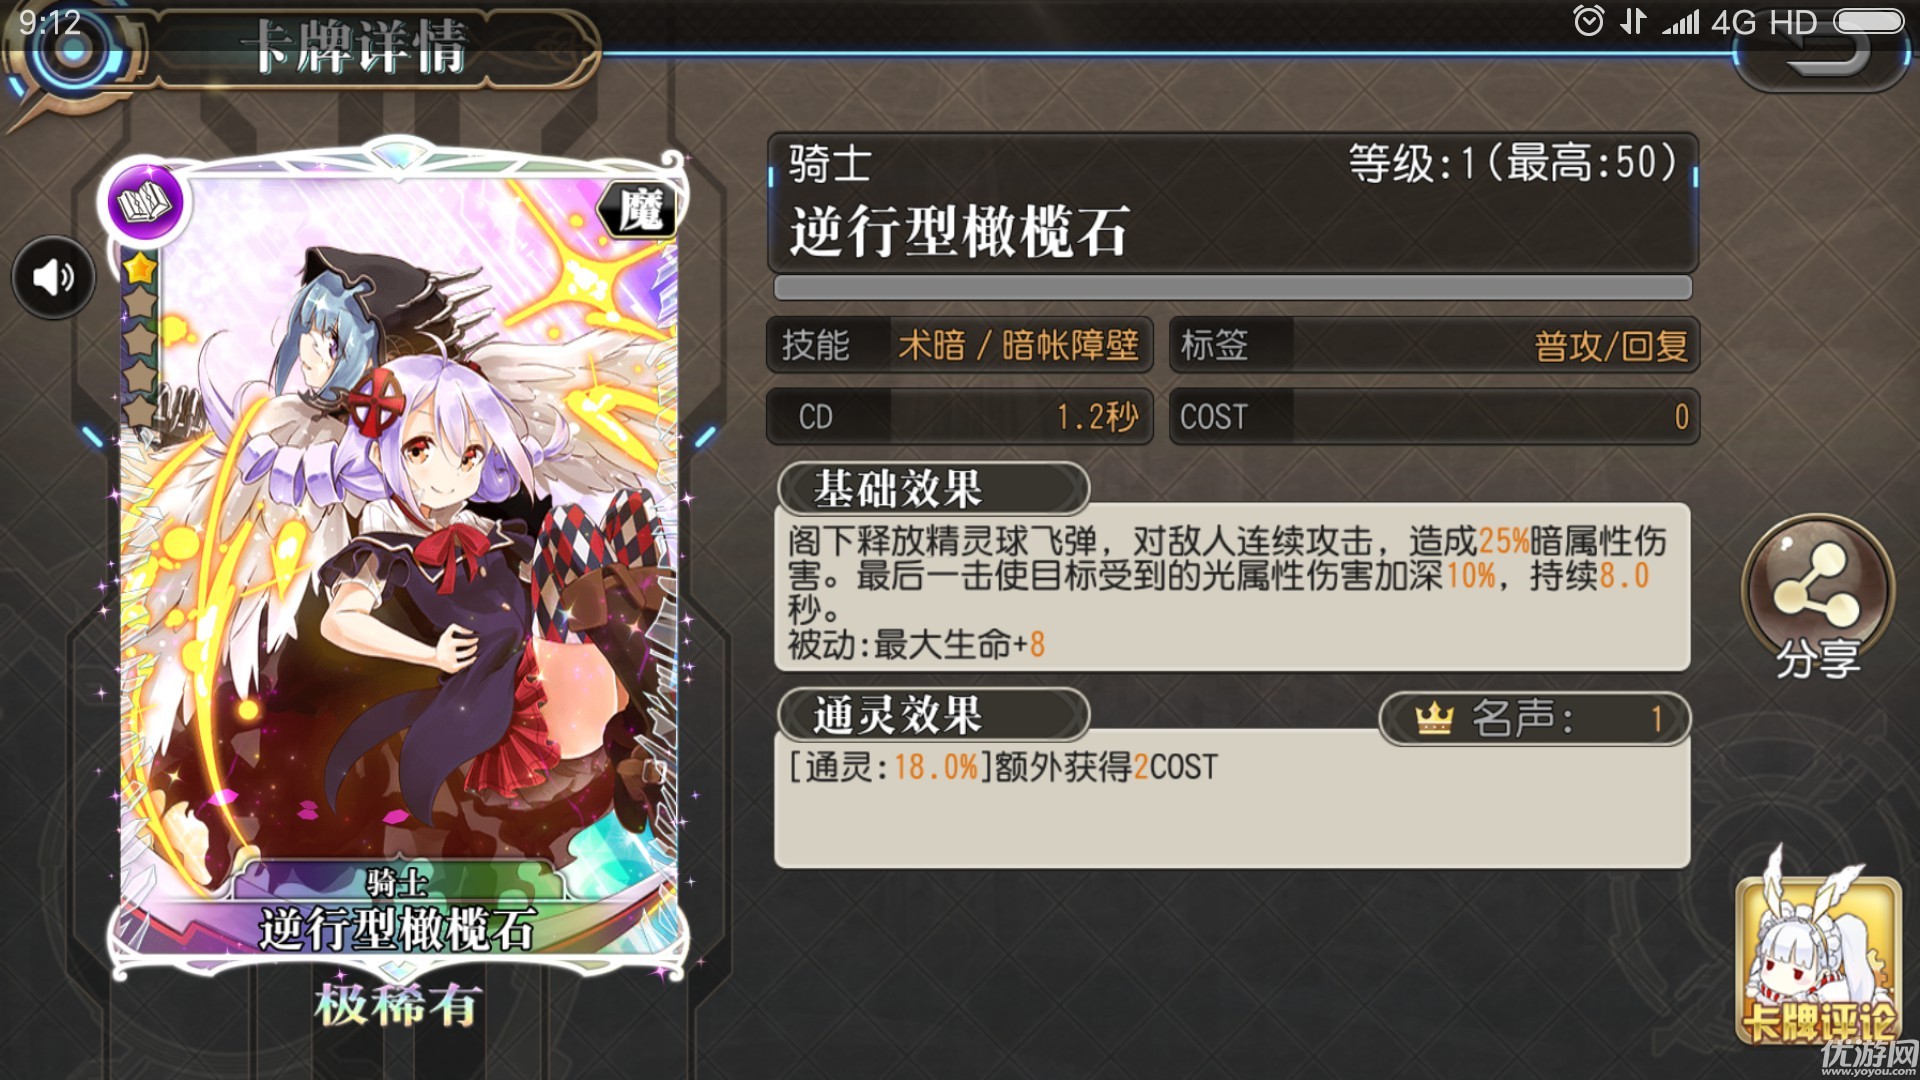This screenshot has height=1080, width=1920.
Task: Tap the 卡牌详情 title banner
Action: tap(360, 47)
